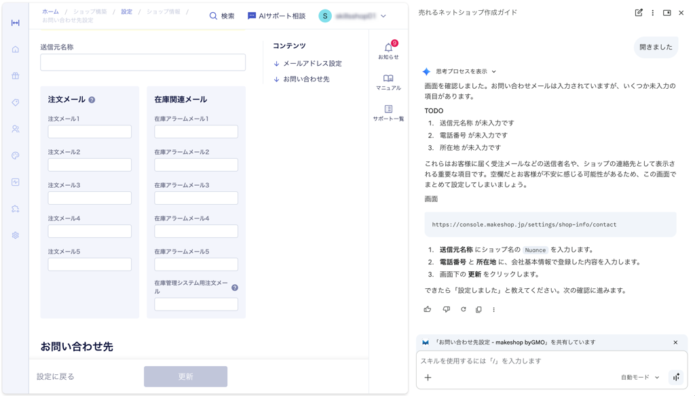
Task: Open the guide panel more-options menu
Action: coord(652,13)
